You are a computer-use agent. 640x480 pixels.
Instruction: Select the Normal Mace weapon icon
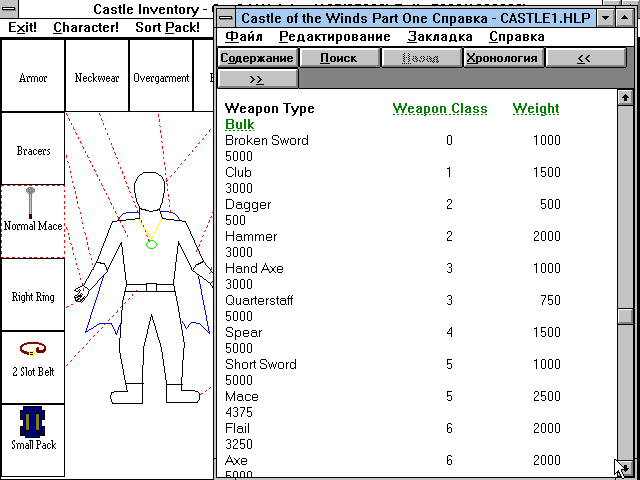click(31, 202)
